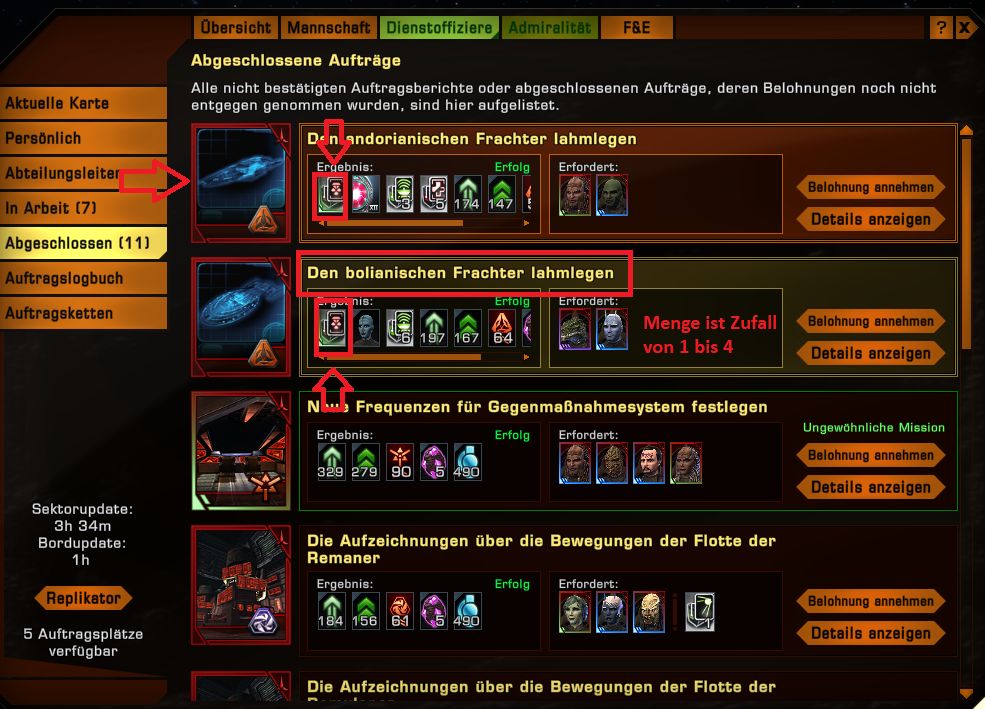Show details of Gegenmaßnahmesystem mission
Viewport: 985px width, 709px height.
point(871,487)
